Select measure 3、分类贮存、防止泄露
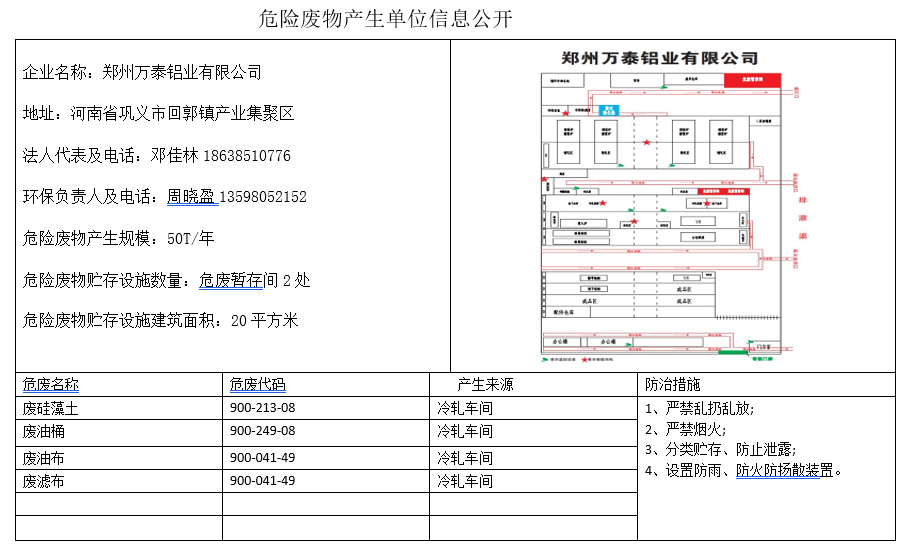 (x=720, y=449)
